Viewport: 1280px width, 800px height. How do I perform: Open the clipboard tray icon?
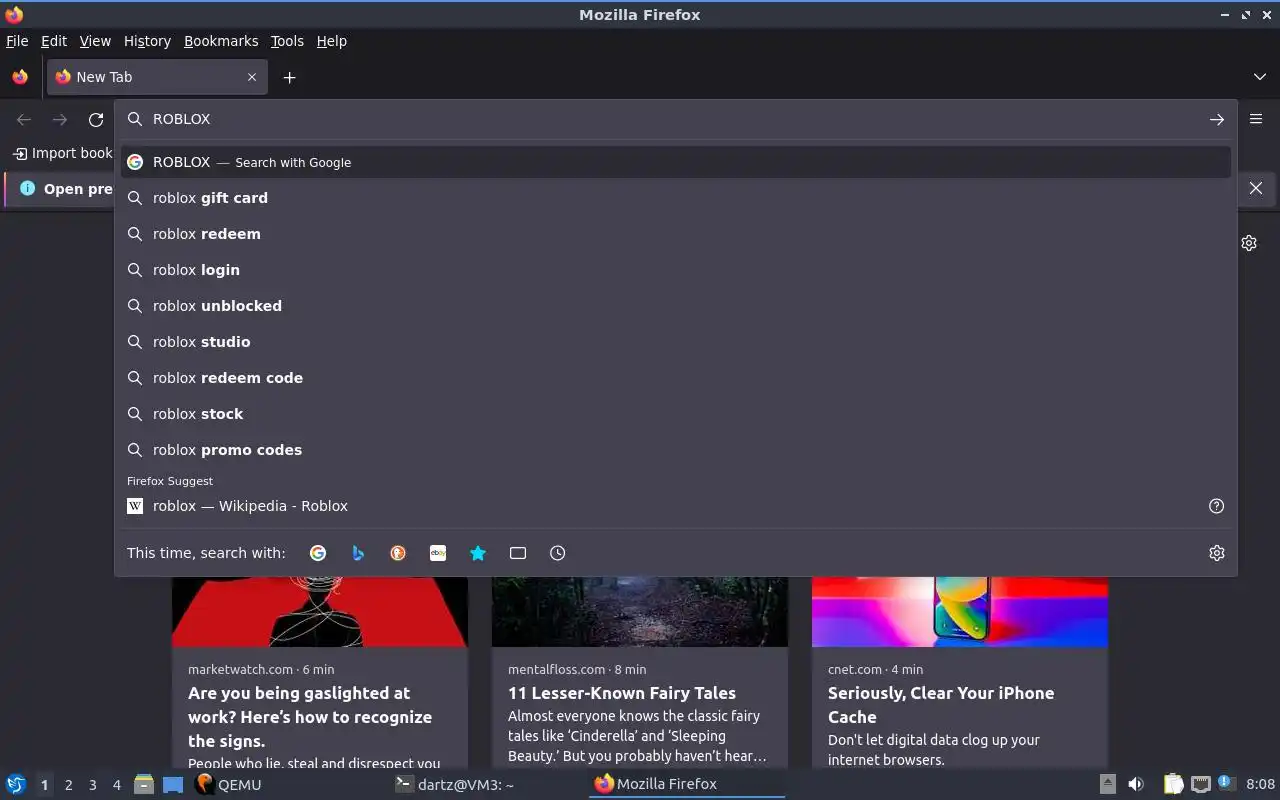click(x=1173, y=784)
